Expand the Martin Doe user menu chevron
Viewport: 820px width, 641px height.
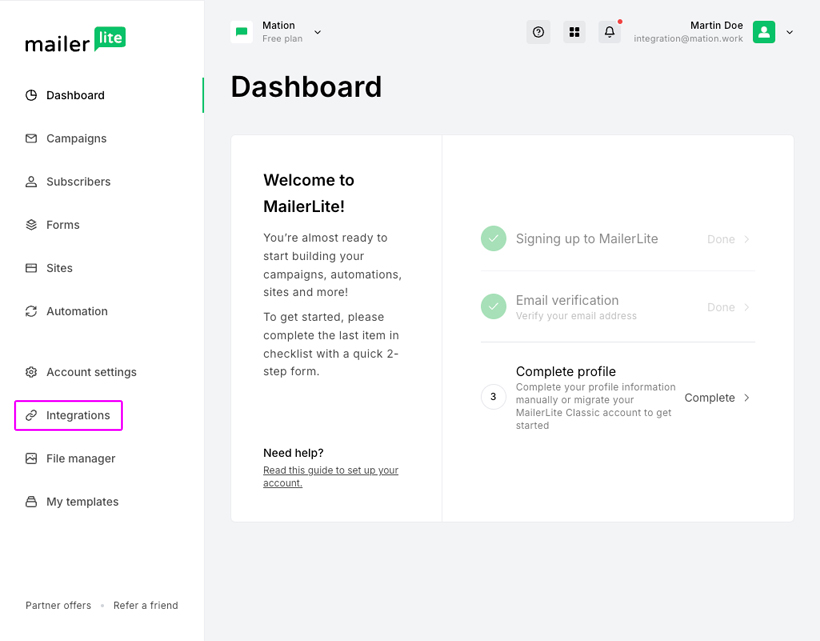click(790, 32)
